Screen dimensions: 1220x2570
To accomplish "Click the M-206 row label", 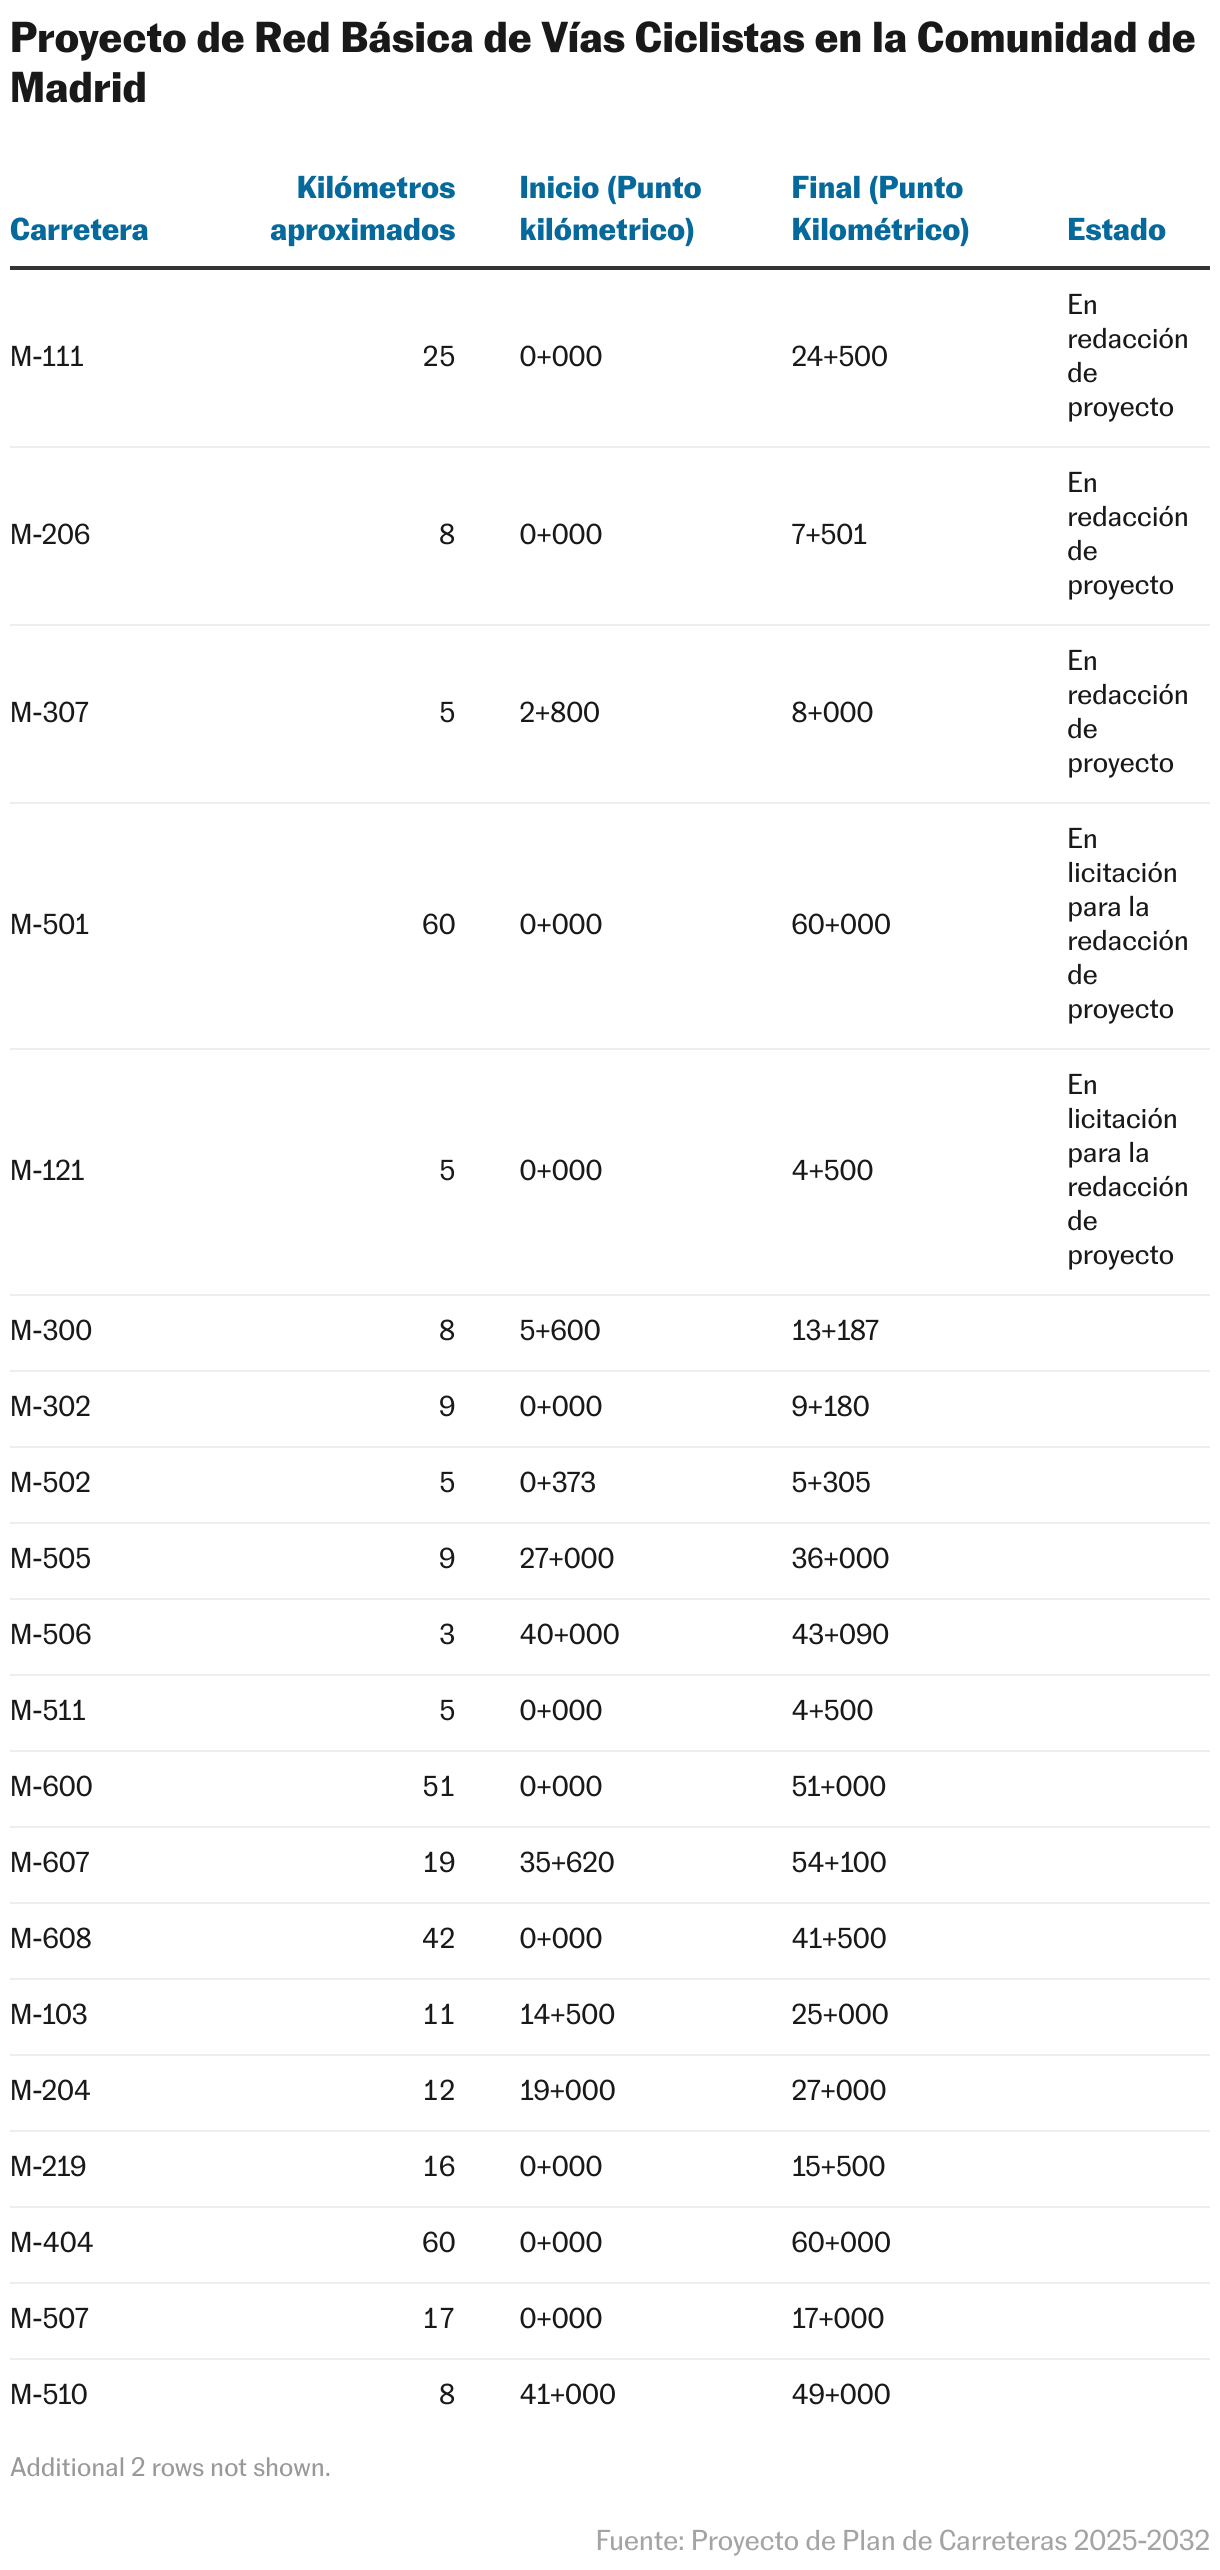I will click(50, 535).
